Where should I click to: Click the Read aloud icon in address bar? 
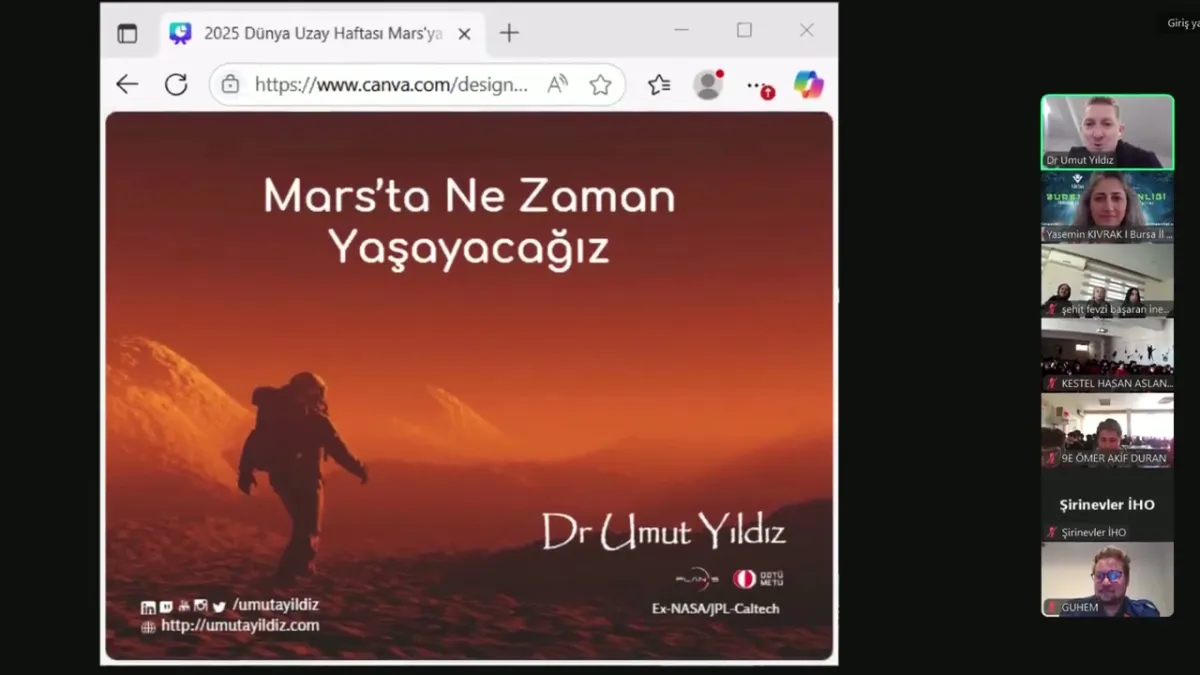click(x=557, y=85)
